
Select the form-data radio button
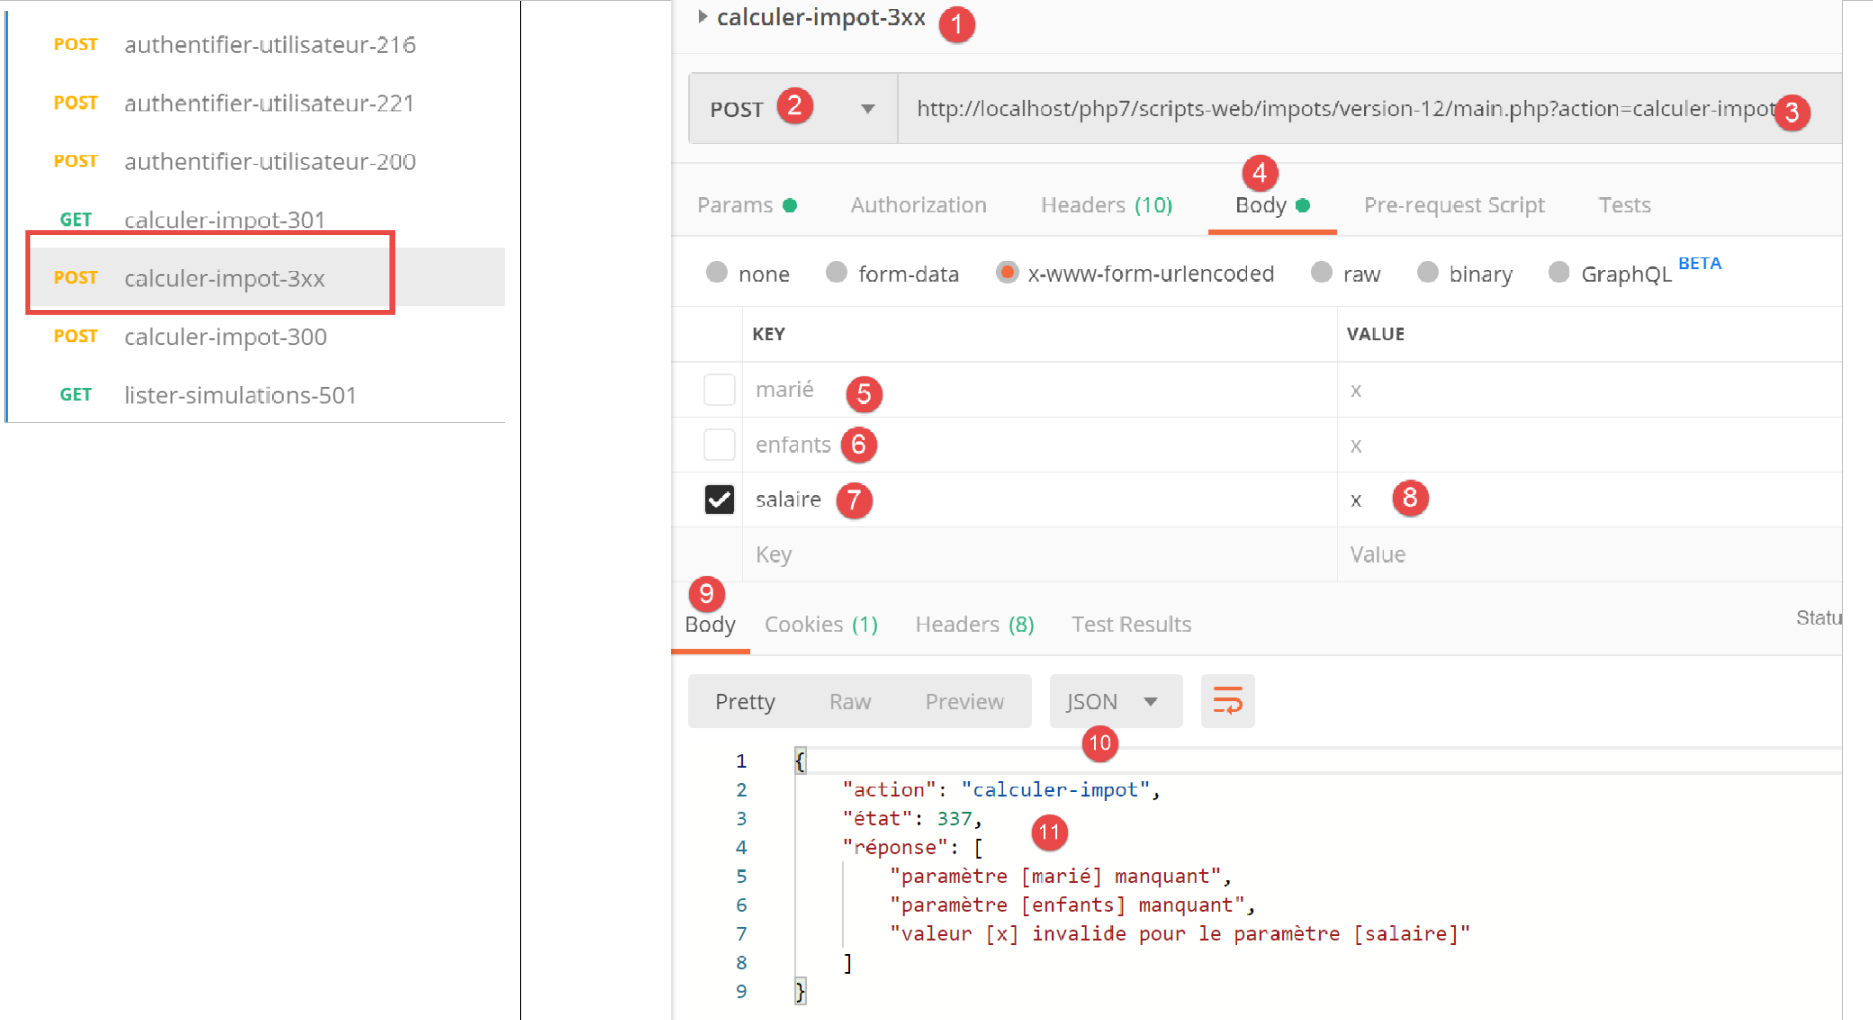point(837,273)
